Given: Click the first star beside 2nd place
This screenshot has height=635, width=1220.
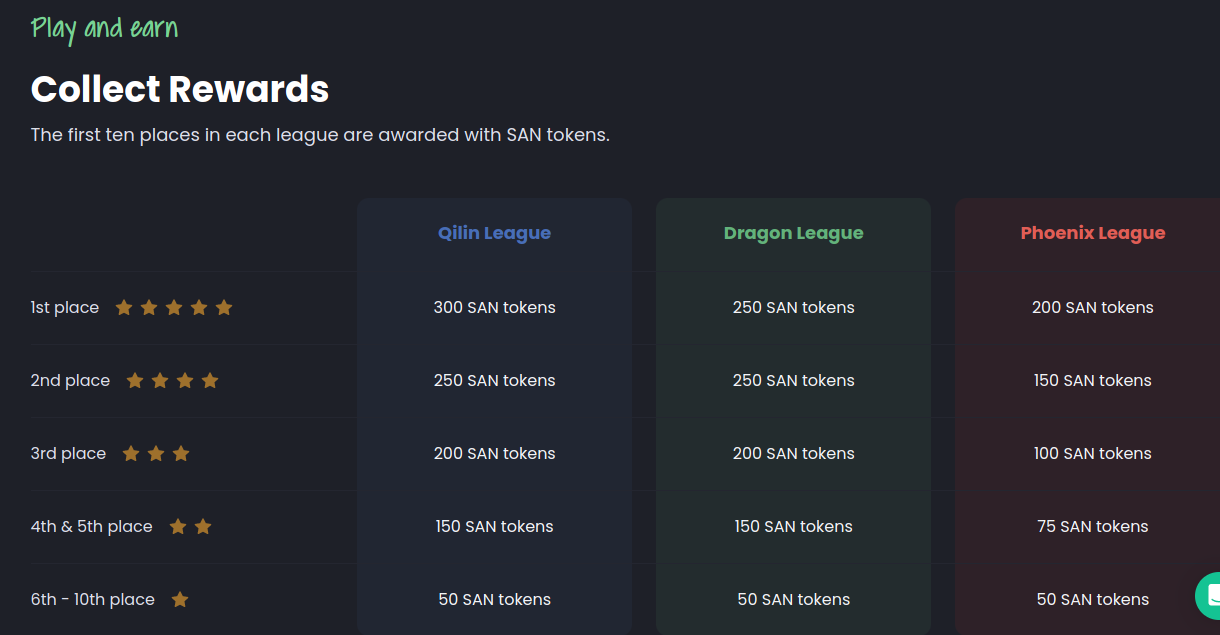Looking at the screenshot, I should pyautogui.click(x=135, y=380).
